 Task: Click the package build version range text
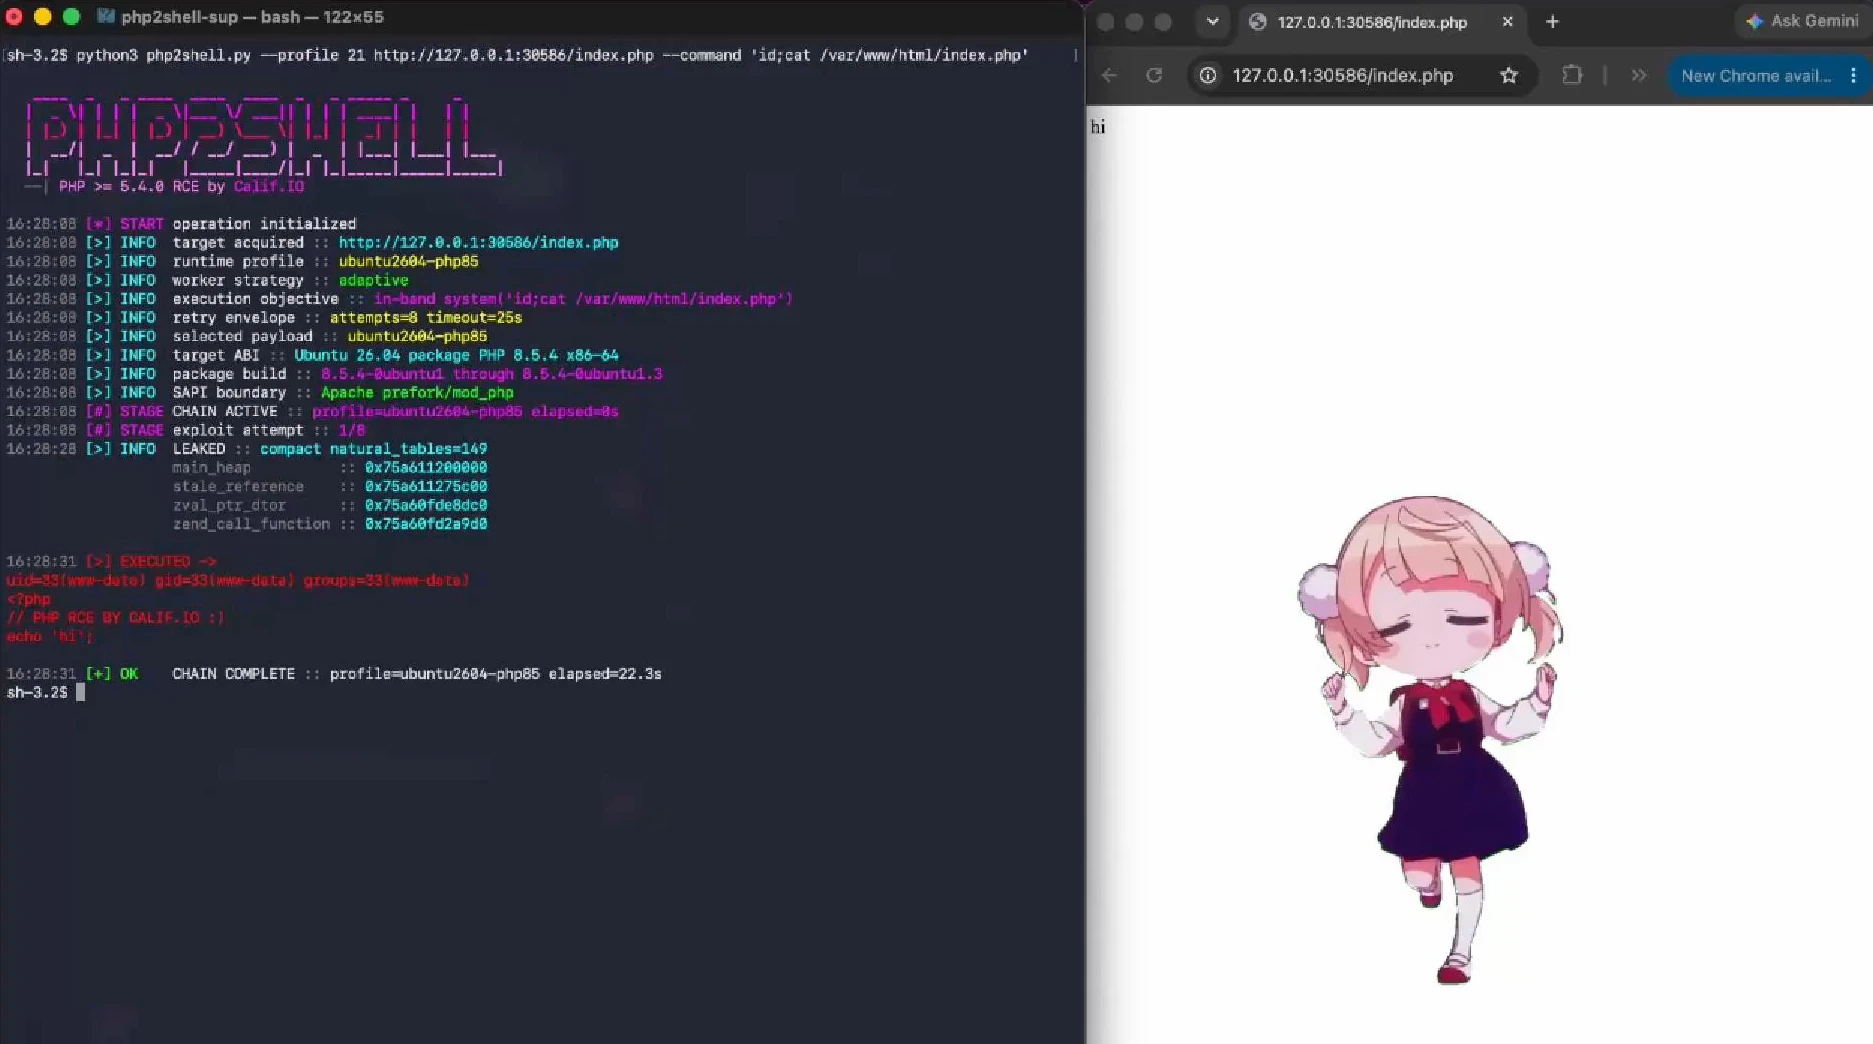[x=491, y=374]
